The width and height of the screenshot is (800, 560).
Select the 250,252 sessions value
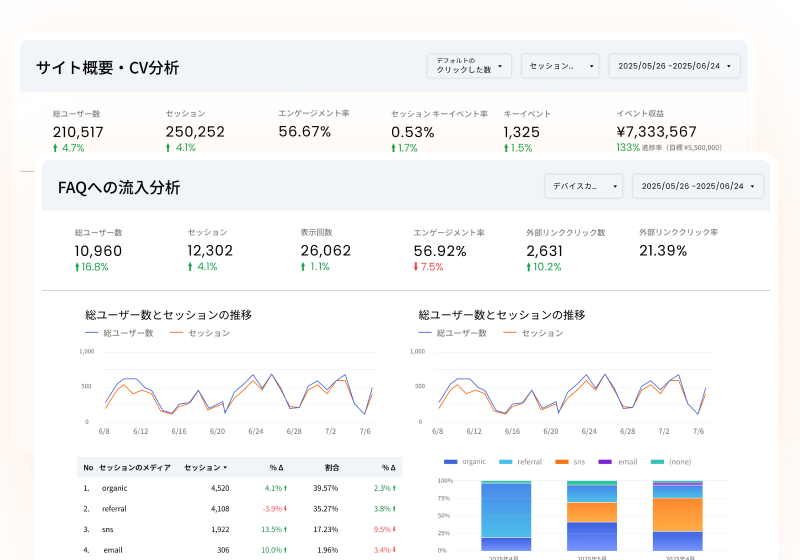(x=195, y=132)
